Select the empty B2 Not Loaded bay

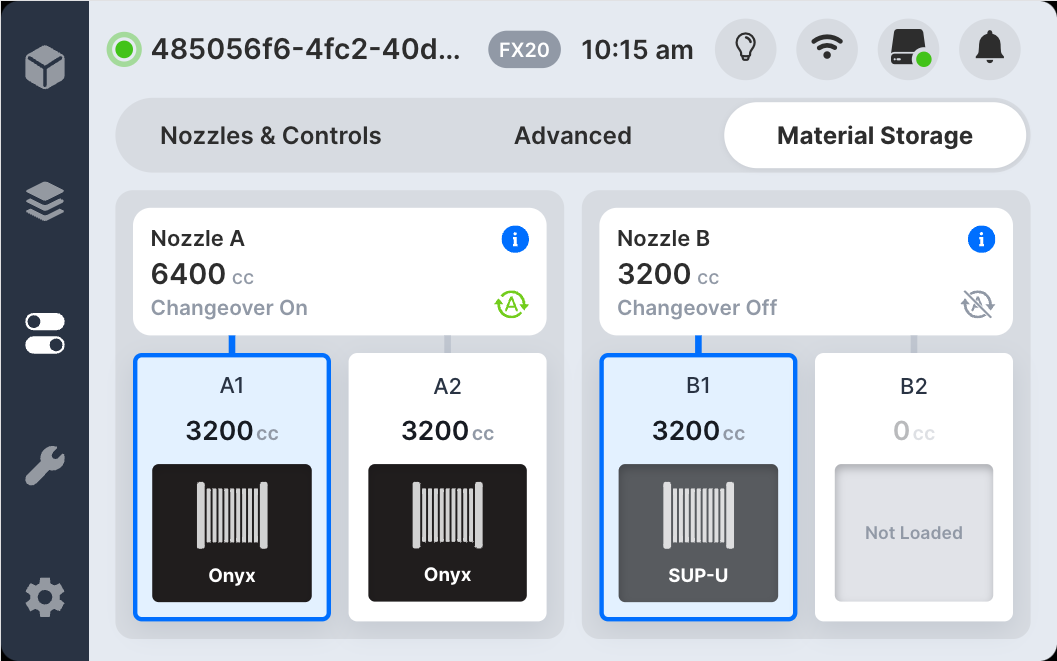(913, 487)
